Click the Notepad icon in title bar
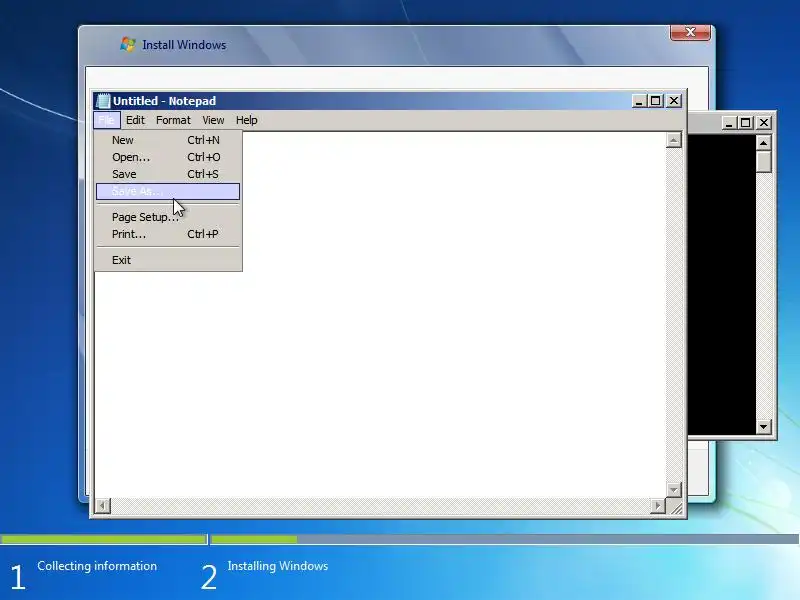800x600 pixels. pos(103,101)
